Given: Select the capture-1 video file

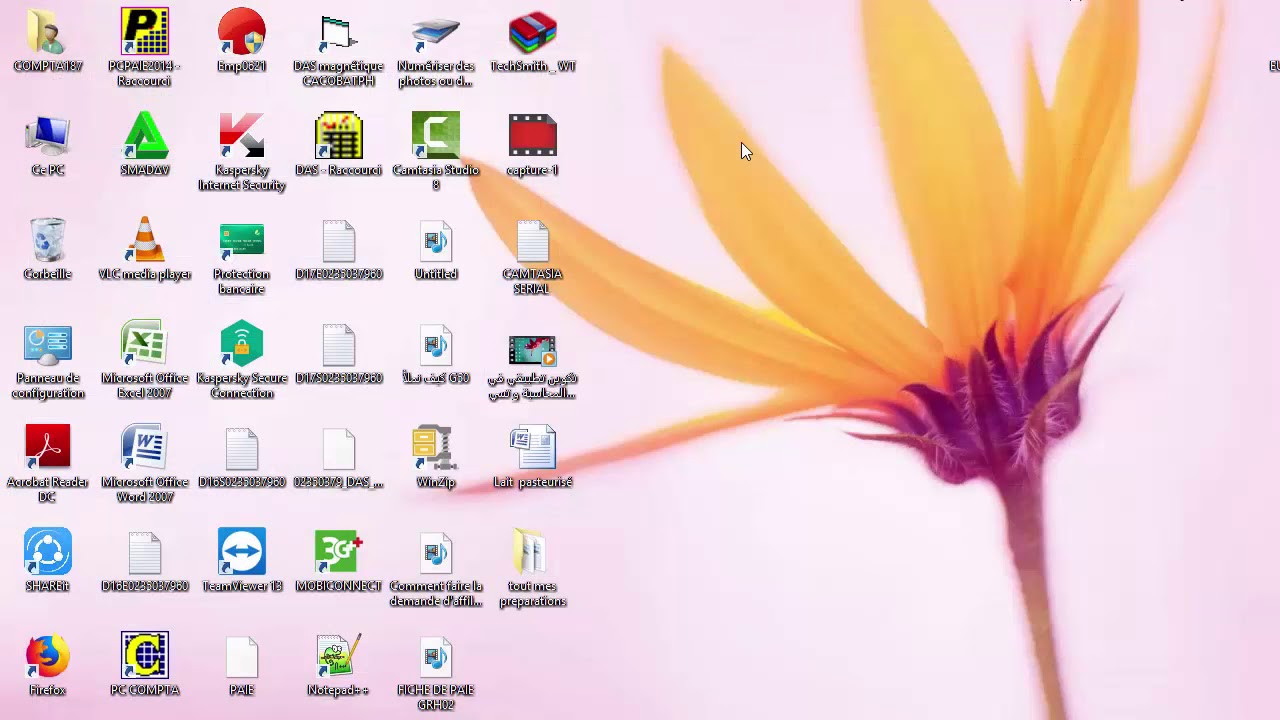Looking at the screenshot, I should tap(533, 136).
